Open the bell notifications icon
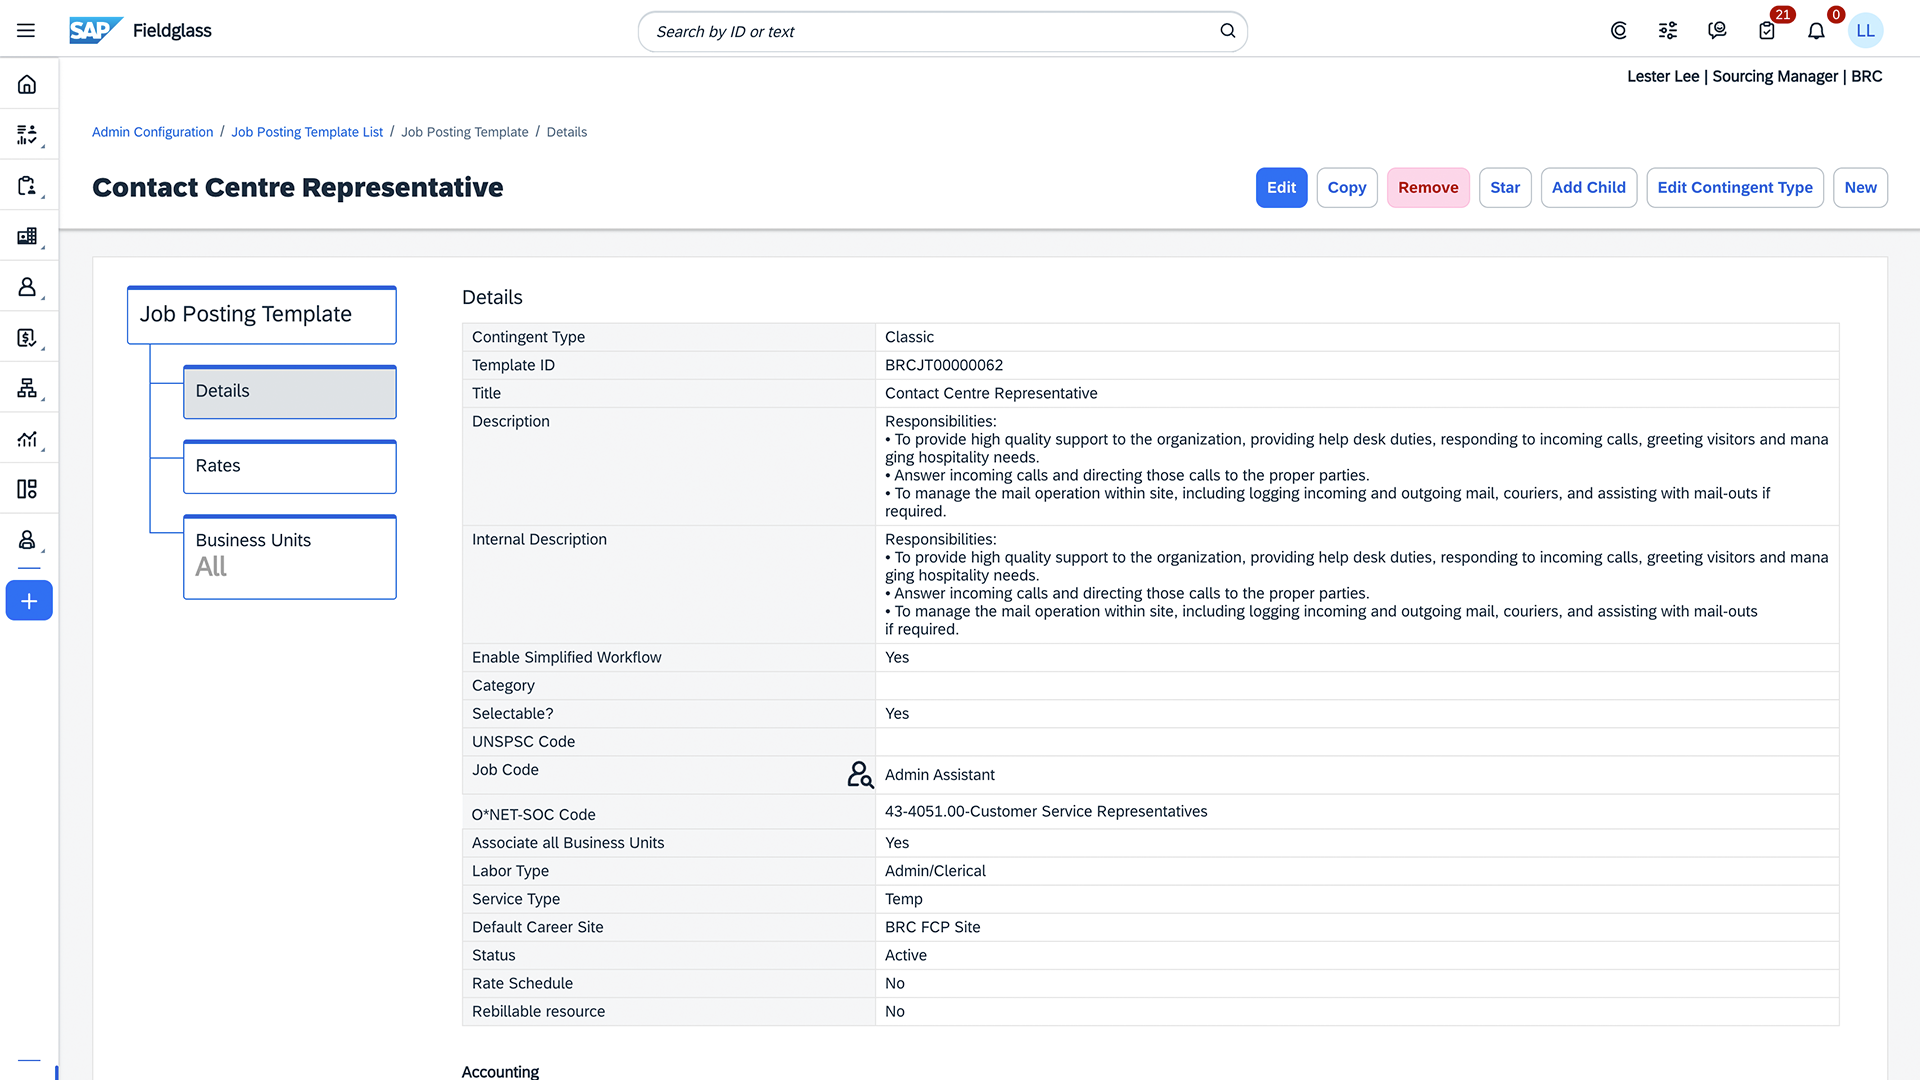The width and height of the screenshot is (1920, 1080). point(1816,31)
